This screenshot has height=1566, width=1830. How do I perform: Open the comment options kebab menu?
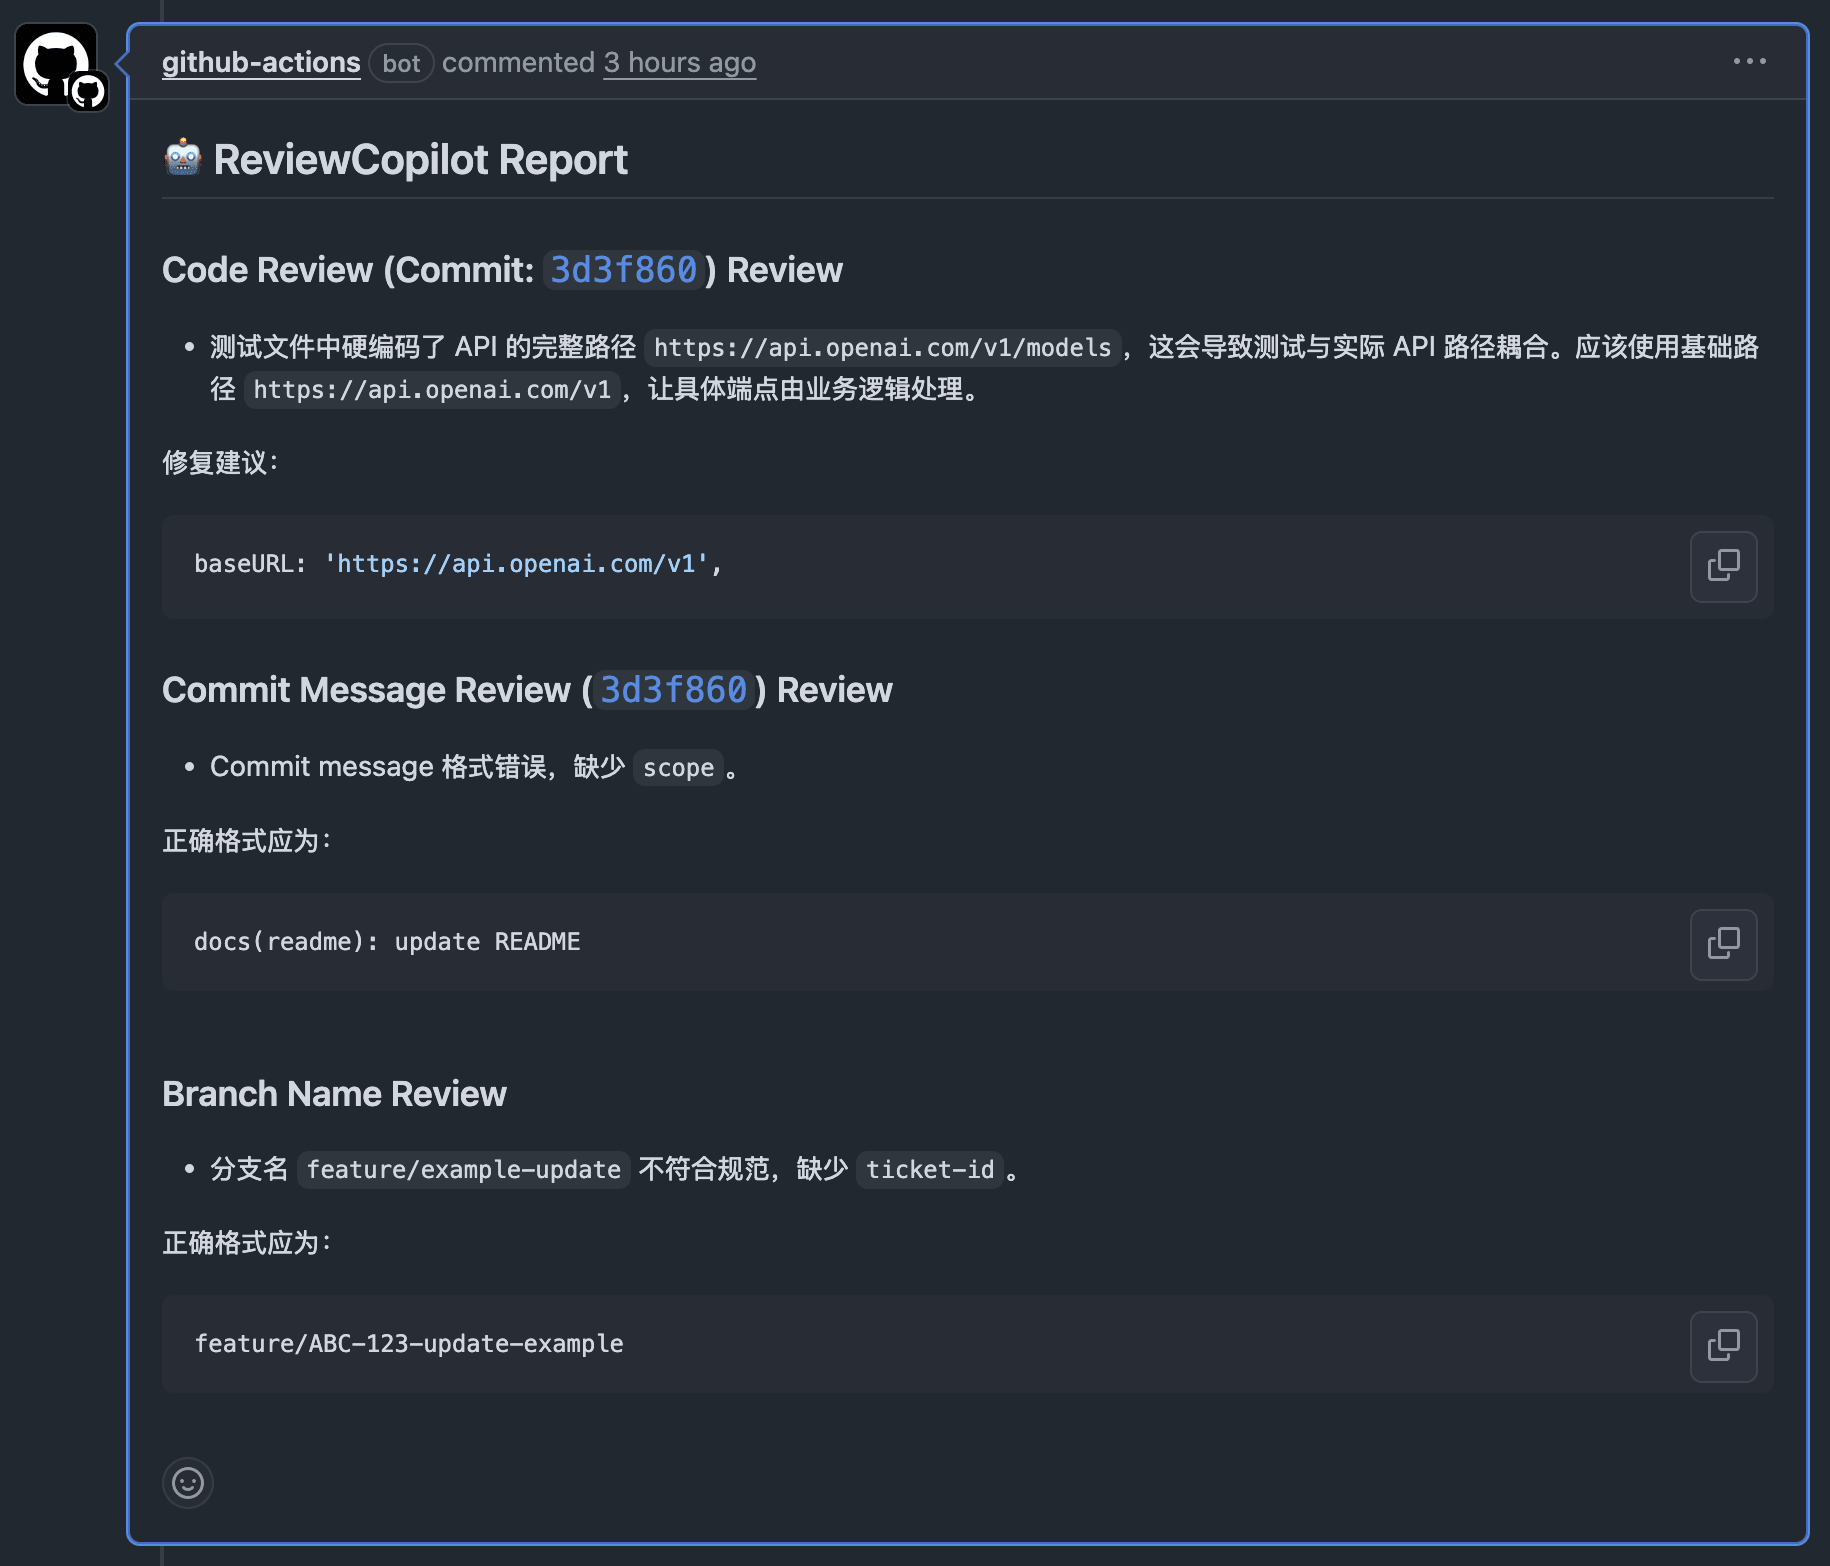1749,61
